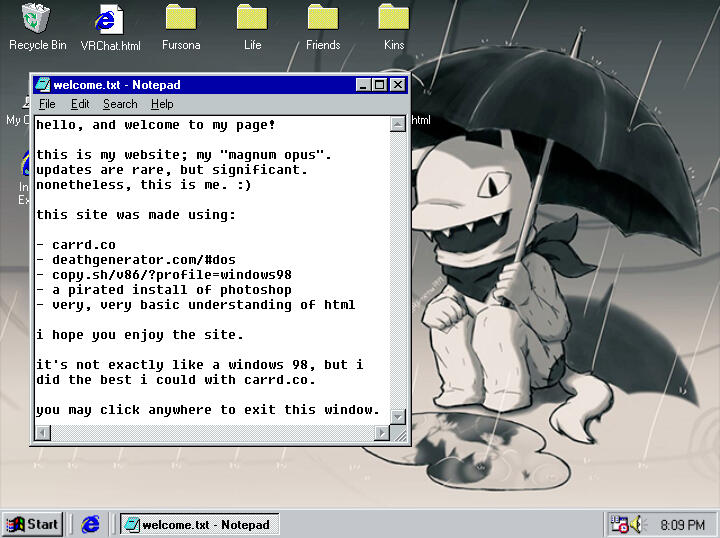Click the horizontal scrollbar right arrow
The width and height of the screenshot is (720, 538).
click(381, 433)
